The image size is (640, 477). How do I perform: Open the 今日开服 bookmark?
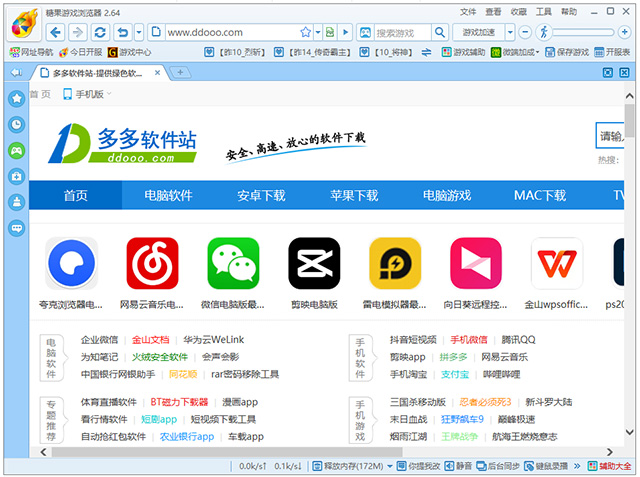click(81, 52)
